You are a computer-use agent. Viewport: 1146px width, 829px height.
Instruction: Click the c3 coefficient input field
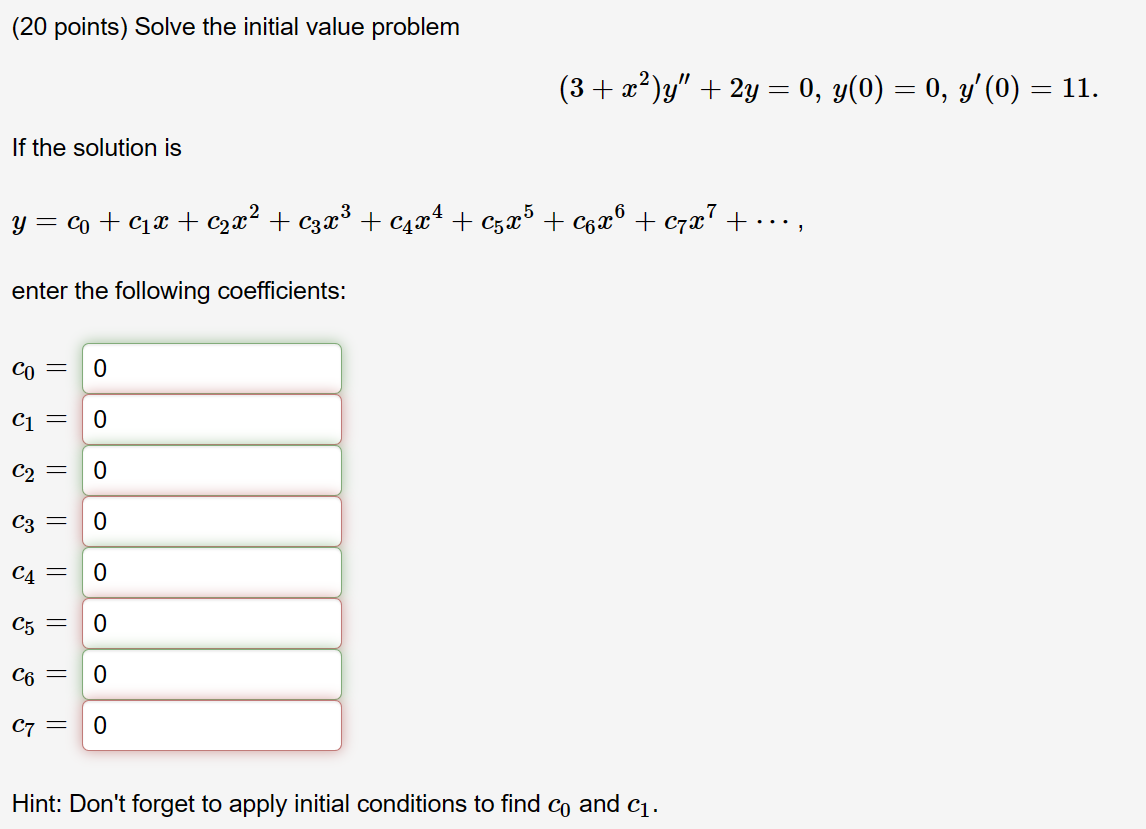210,520
